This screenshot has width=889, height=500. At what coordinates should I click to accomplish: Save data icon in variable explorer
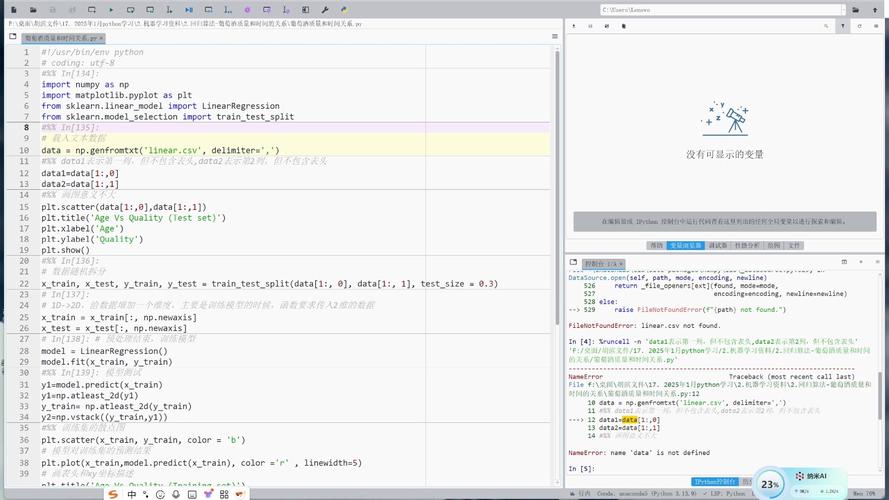click(x=590, y=26)
